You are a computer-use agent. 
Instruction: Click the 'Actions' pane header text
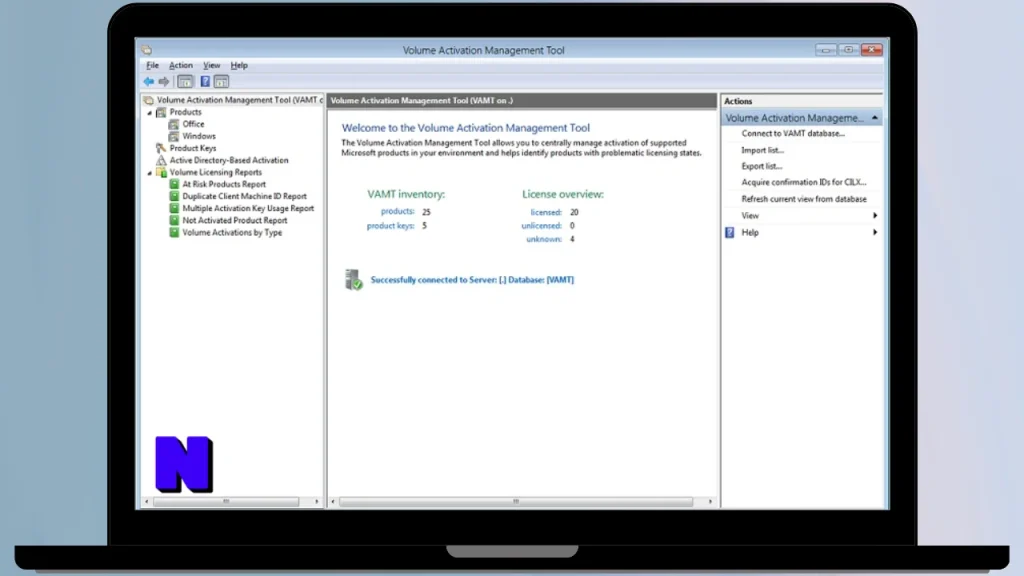(738, 101)
